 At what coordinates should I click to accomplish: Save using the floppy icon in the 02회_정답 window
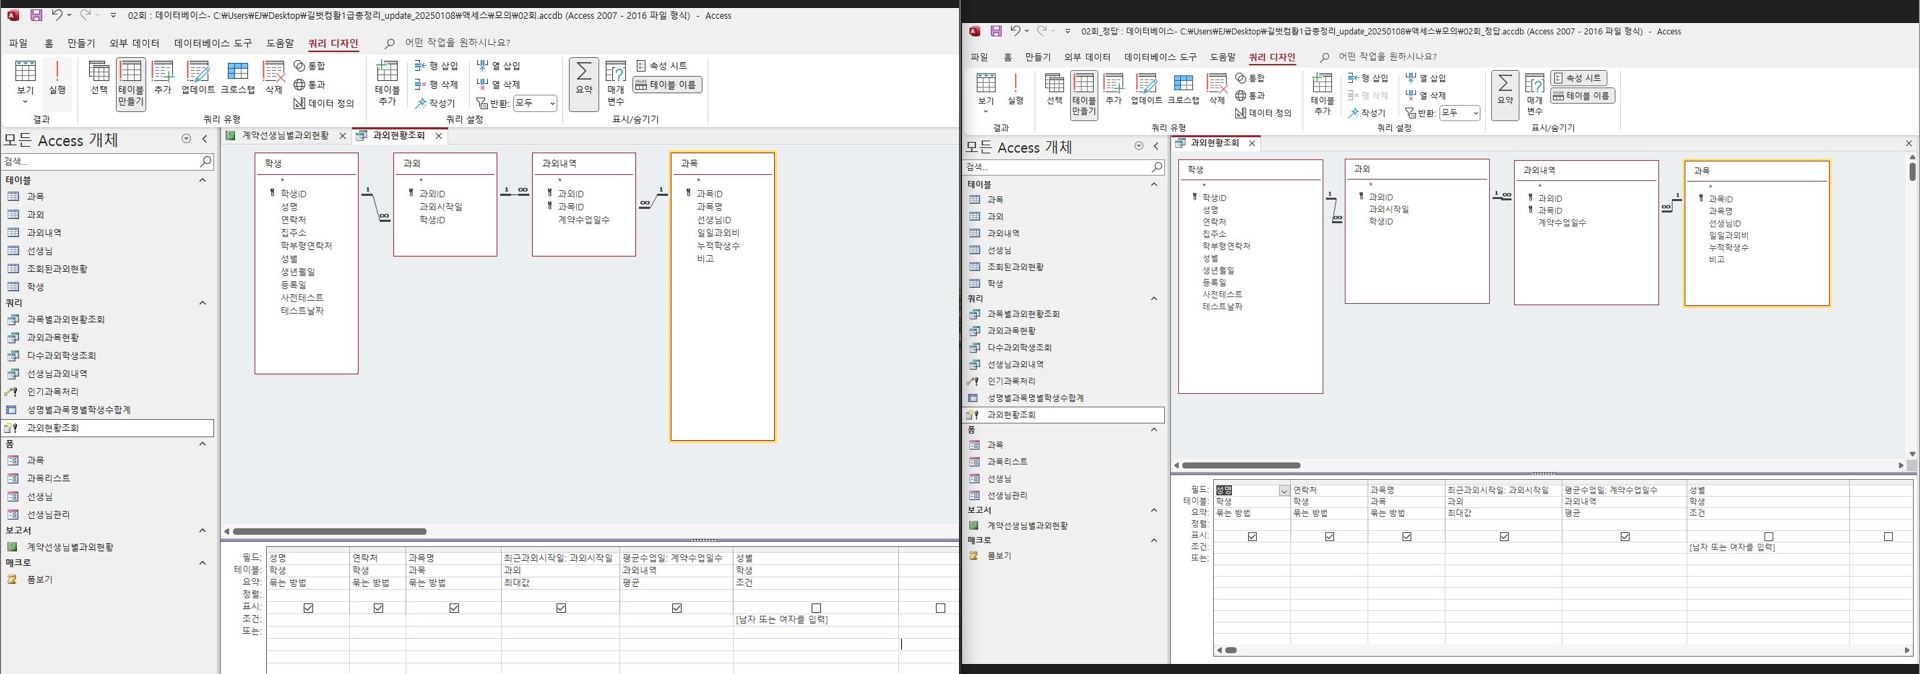[x=996, y=31]
